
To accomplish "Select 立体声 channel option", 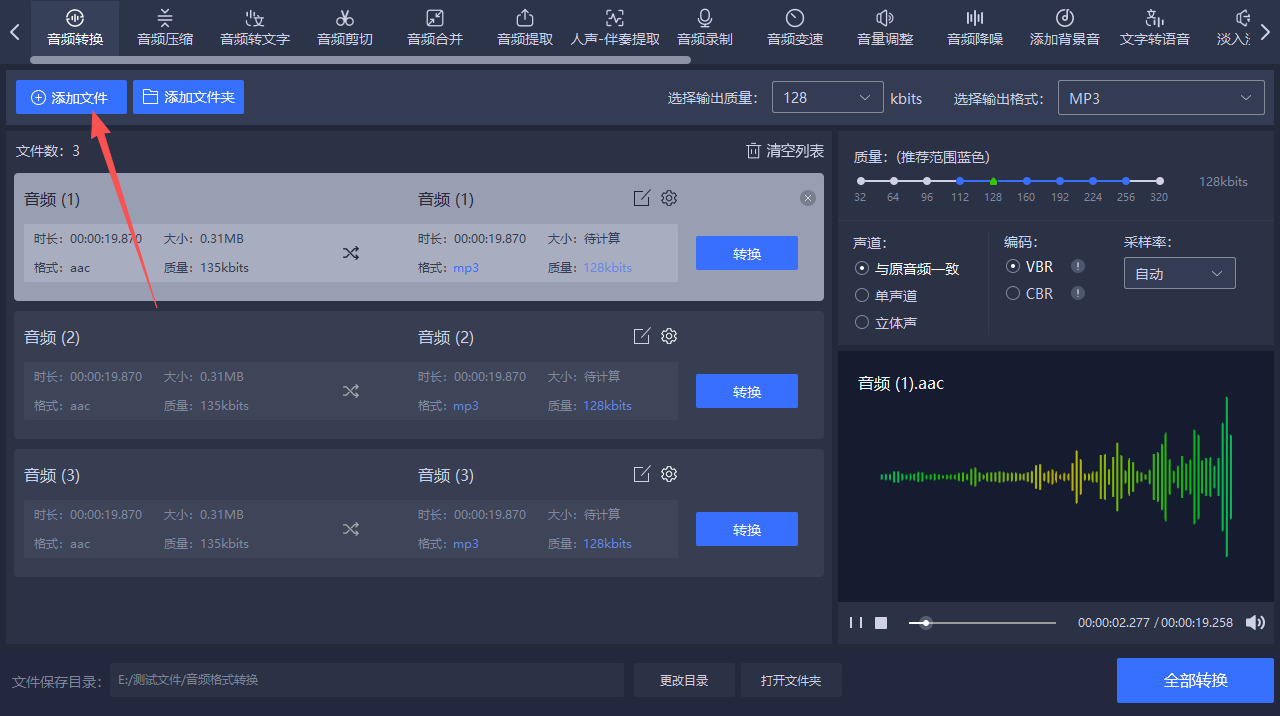I will click(x=862, y=323).
